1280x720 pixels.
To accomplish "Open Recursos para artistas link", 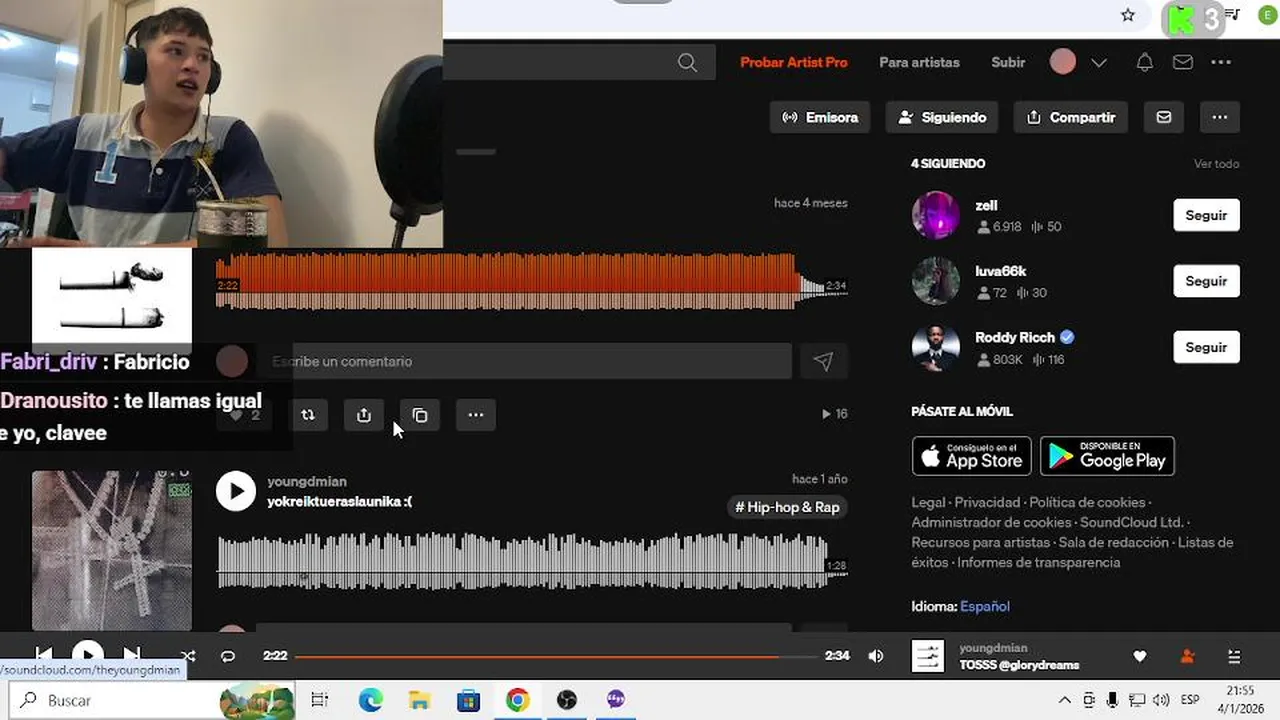I will pyautogui.click(x=980, y=542).
